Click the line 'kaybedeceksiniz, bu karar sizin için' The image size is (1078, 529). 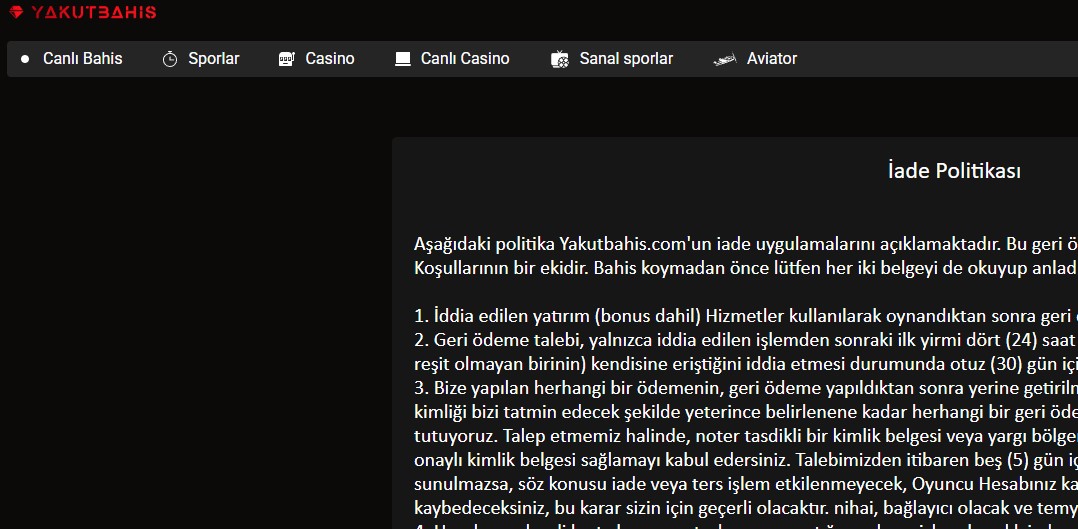click(746, 509)
